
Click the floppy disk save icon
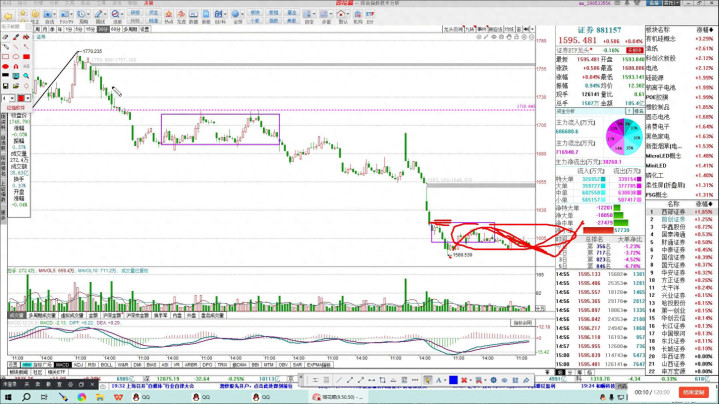click(x=6, y=86)
